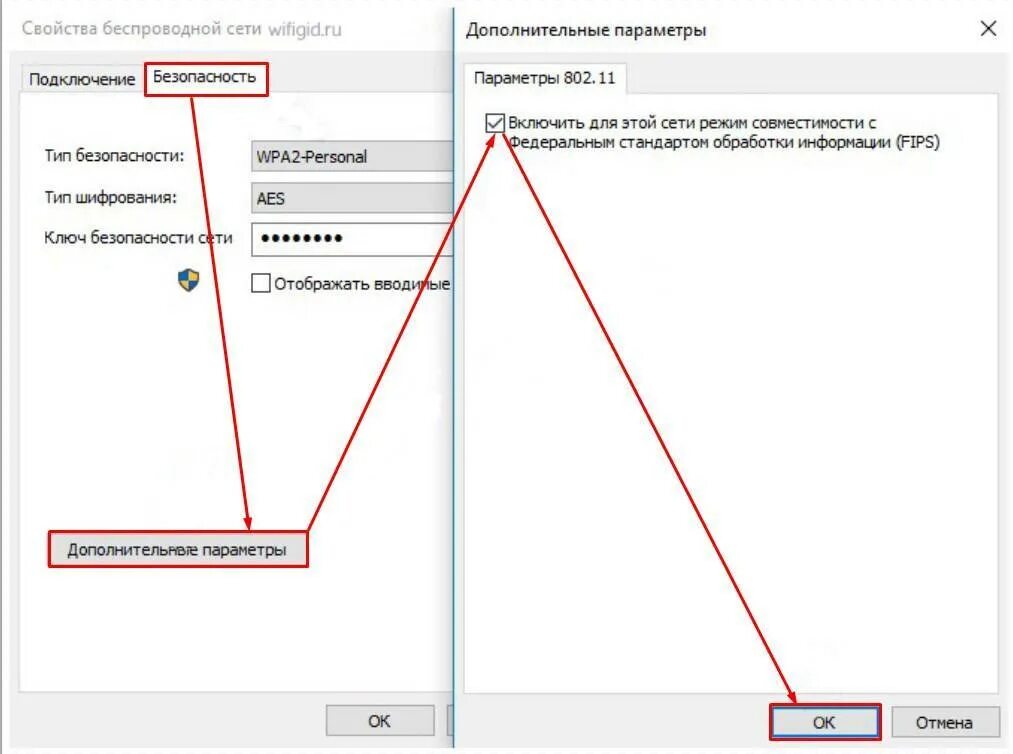The image size is (1013, 754).
Task: Confirm with OK in Дополнительные параметры dialog
Action: (x=824, y=722)
